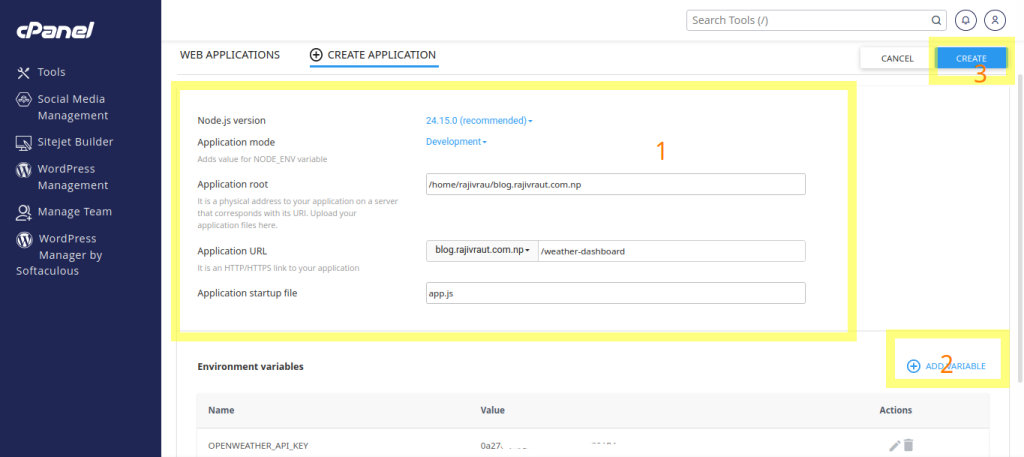Viewport: 1024px width, 457px height.
Task: Open the notifications bell
Action: coord(965,20)
